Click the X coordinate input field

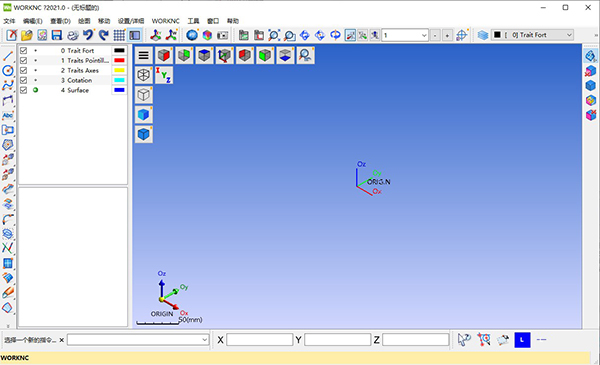[x=259, y=339]
